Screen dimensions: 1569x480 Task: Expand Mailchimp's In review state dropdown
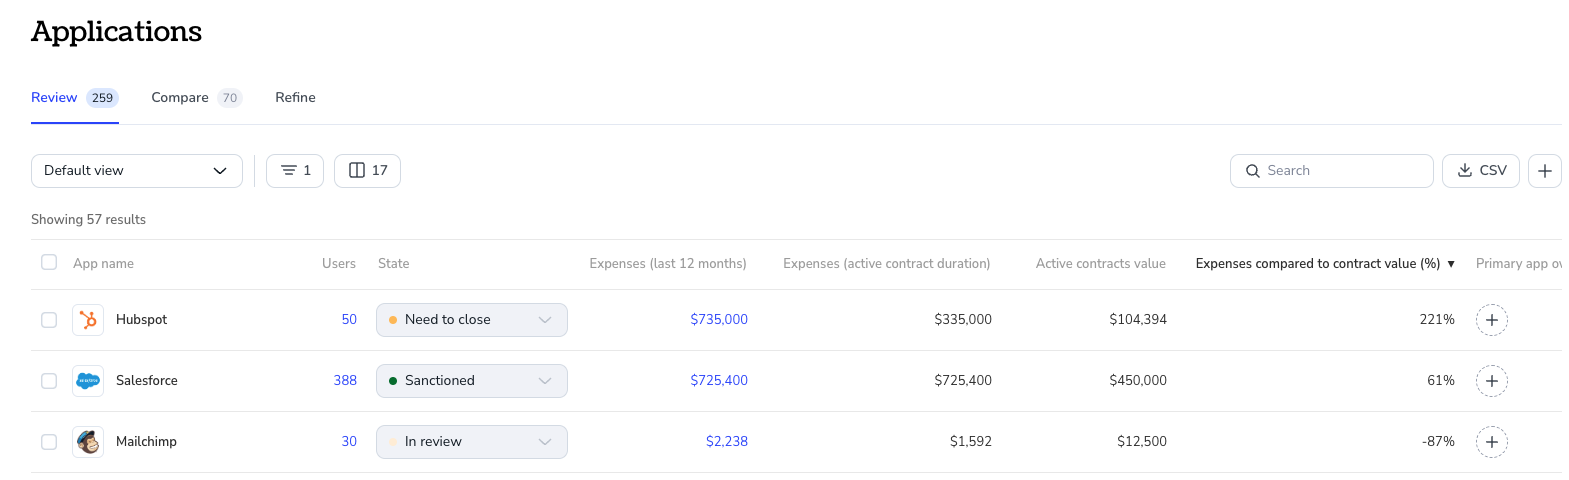(x=472, y=442)
